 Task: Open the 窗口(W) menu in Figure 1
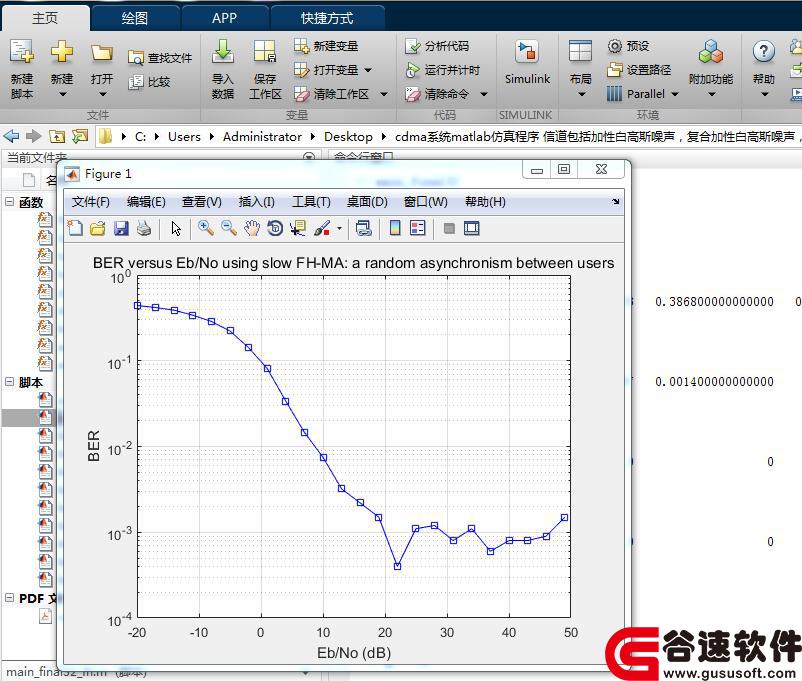[x=426, y=202]
